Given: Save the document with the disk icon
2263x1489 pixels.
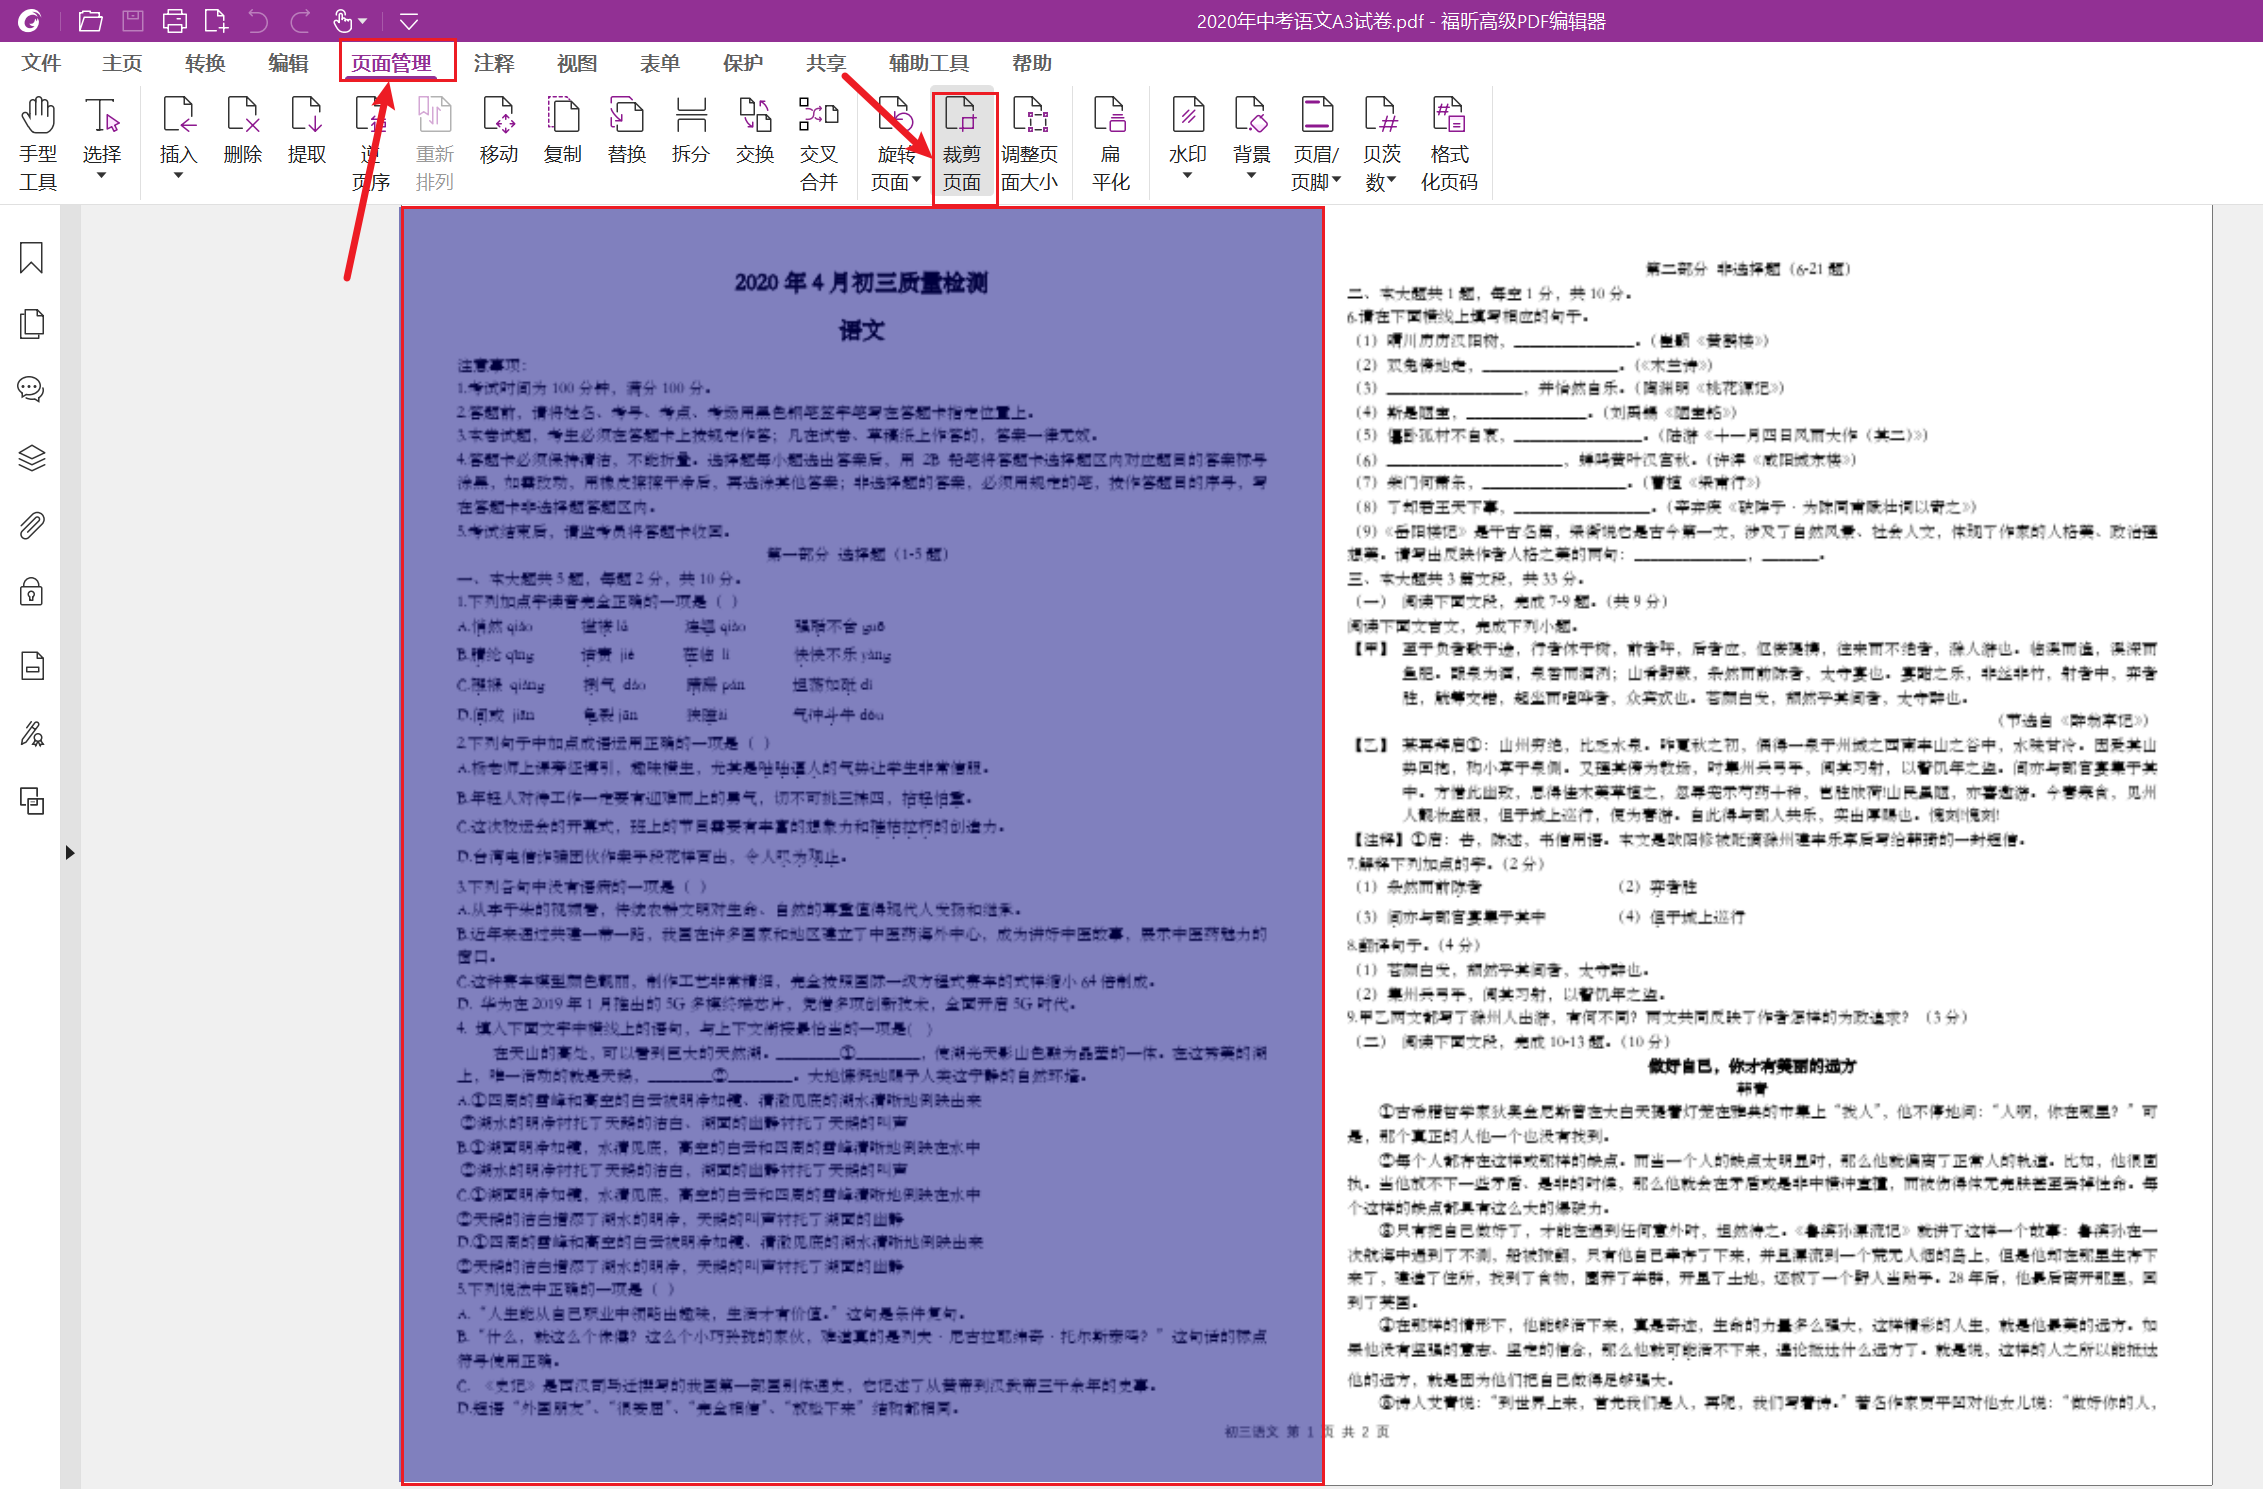Looking at the screenshot, I should 132,20.
